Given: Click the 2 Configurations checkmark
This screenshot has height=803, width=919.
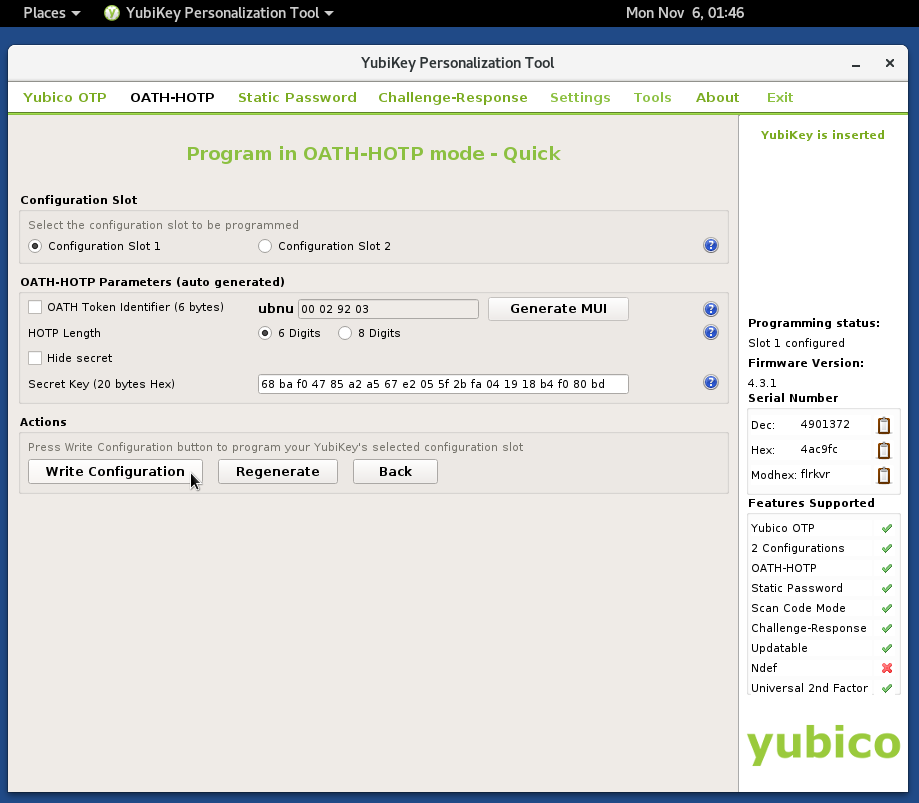Looking at the screenshot, I should coord(887,549).
